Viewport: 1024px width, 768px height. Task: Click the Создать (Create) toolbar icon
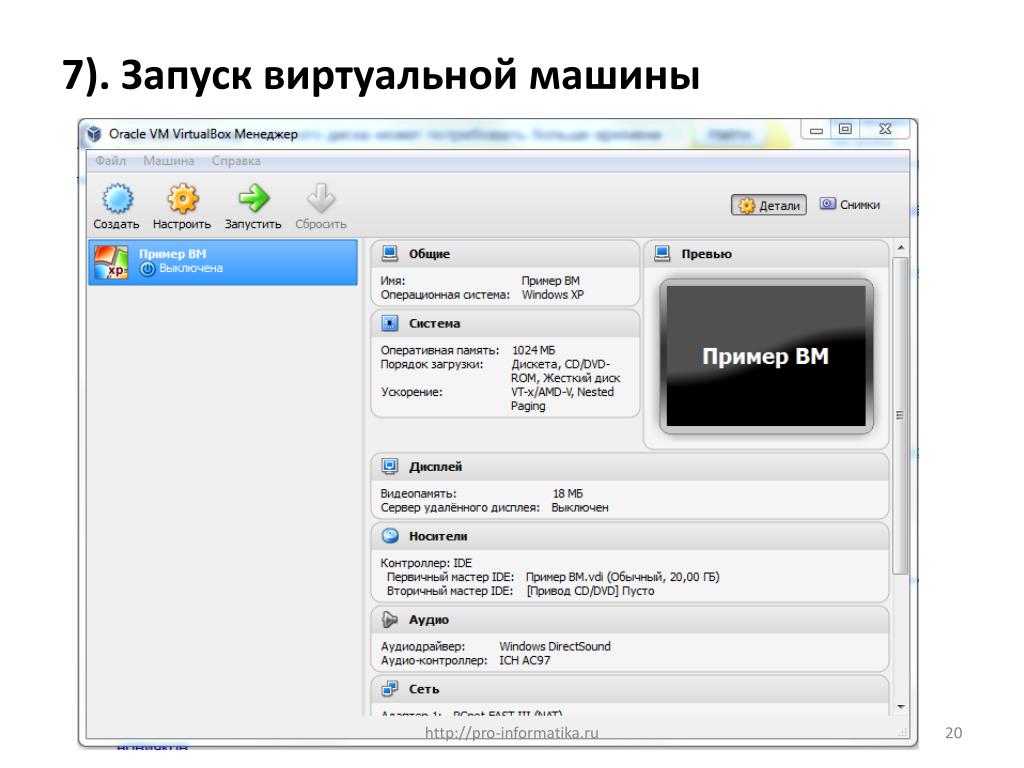[x=118, y=199]
